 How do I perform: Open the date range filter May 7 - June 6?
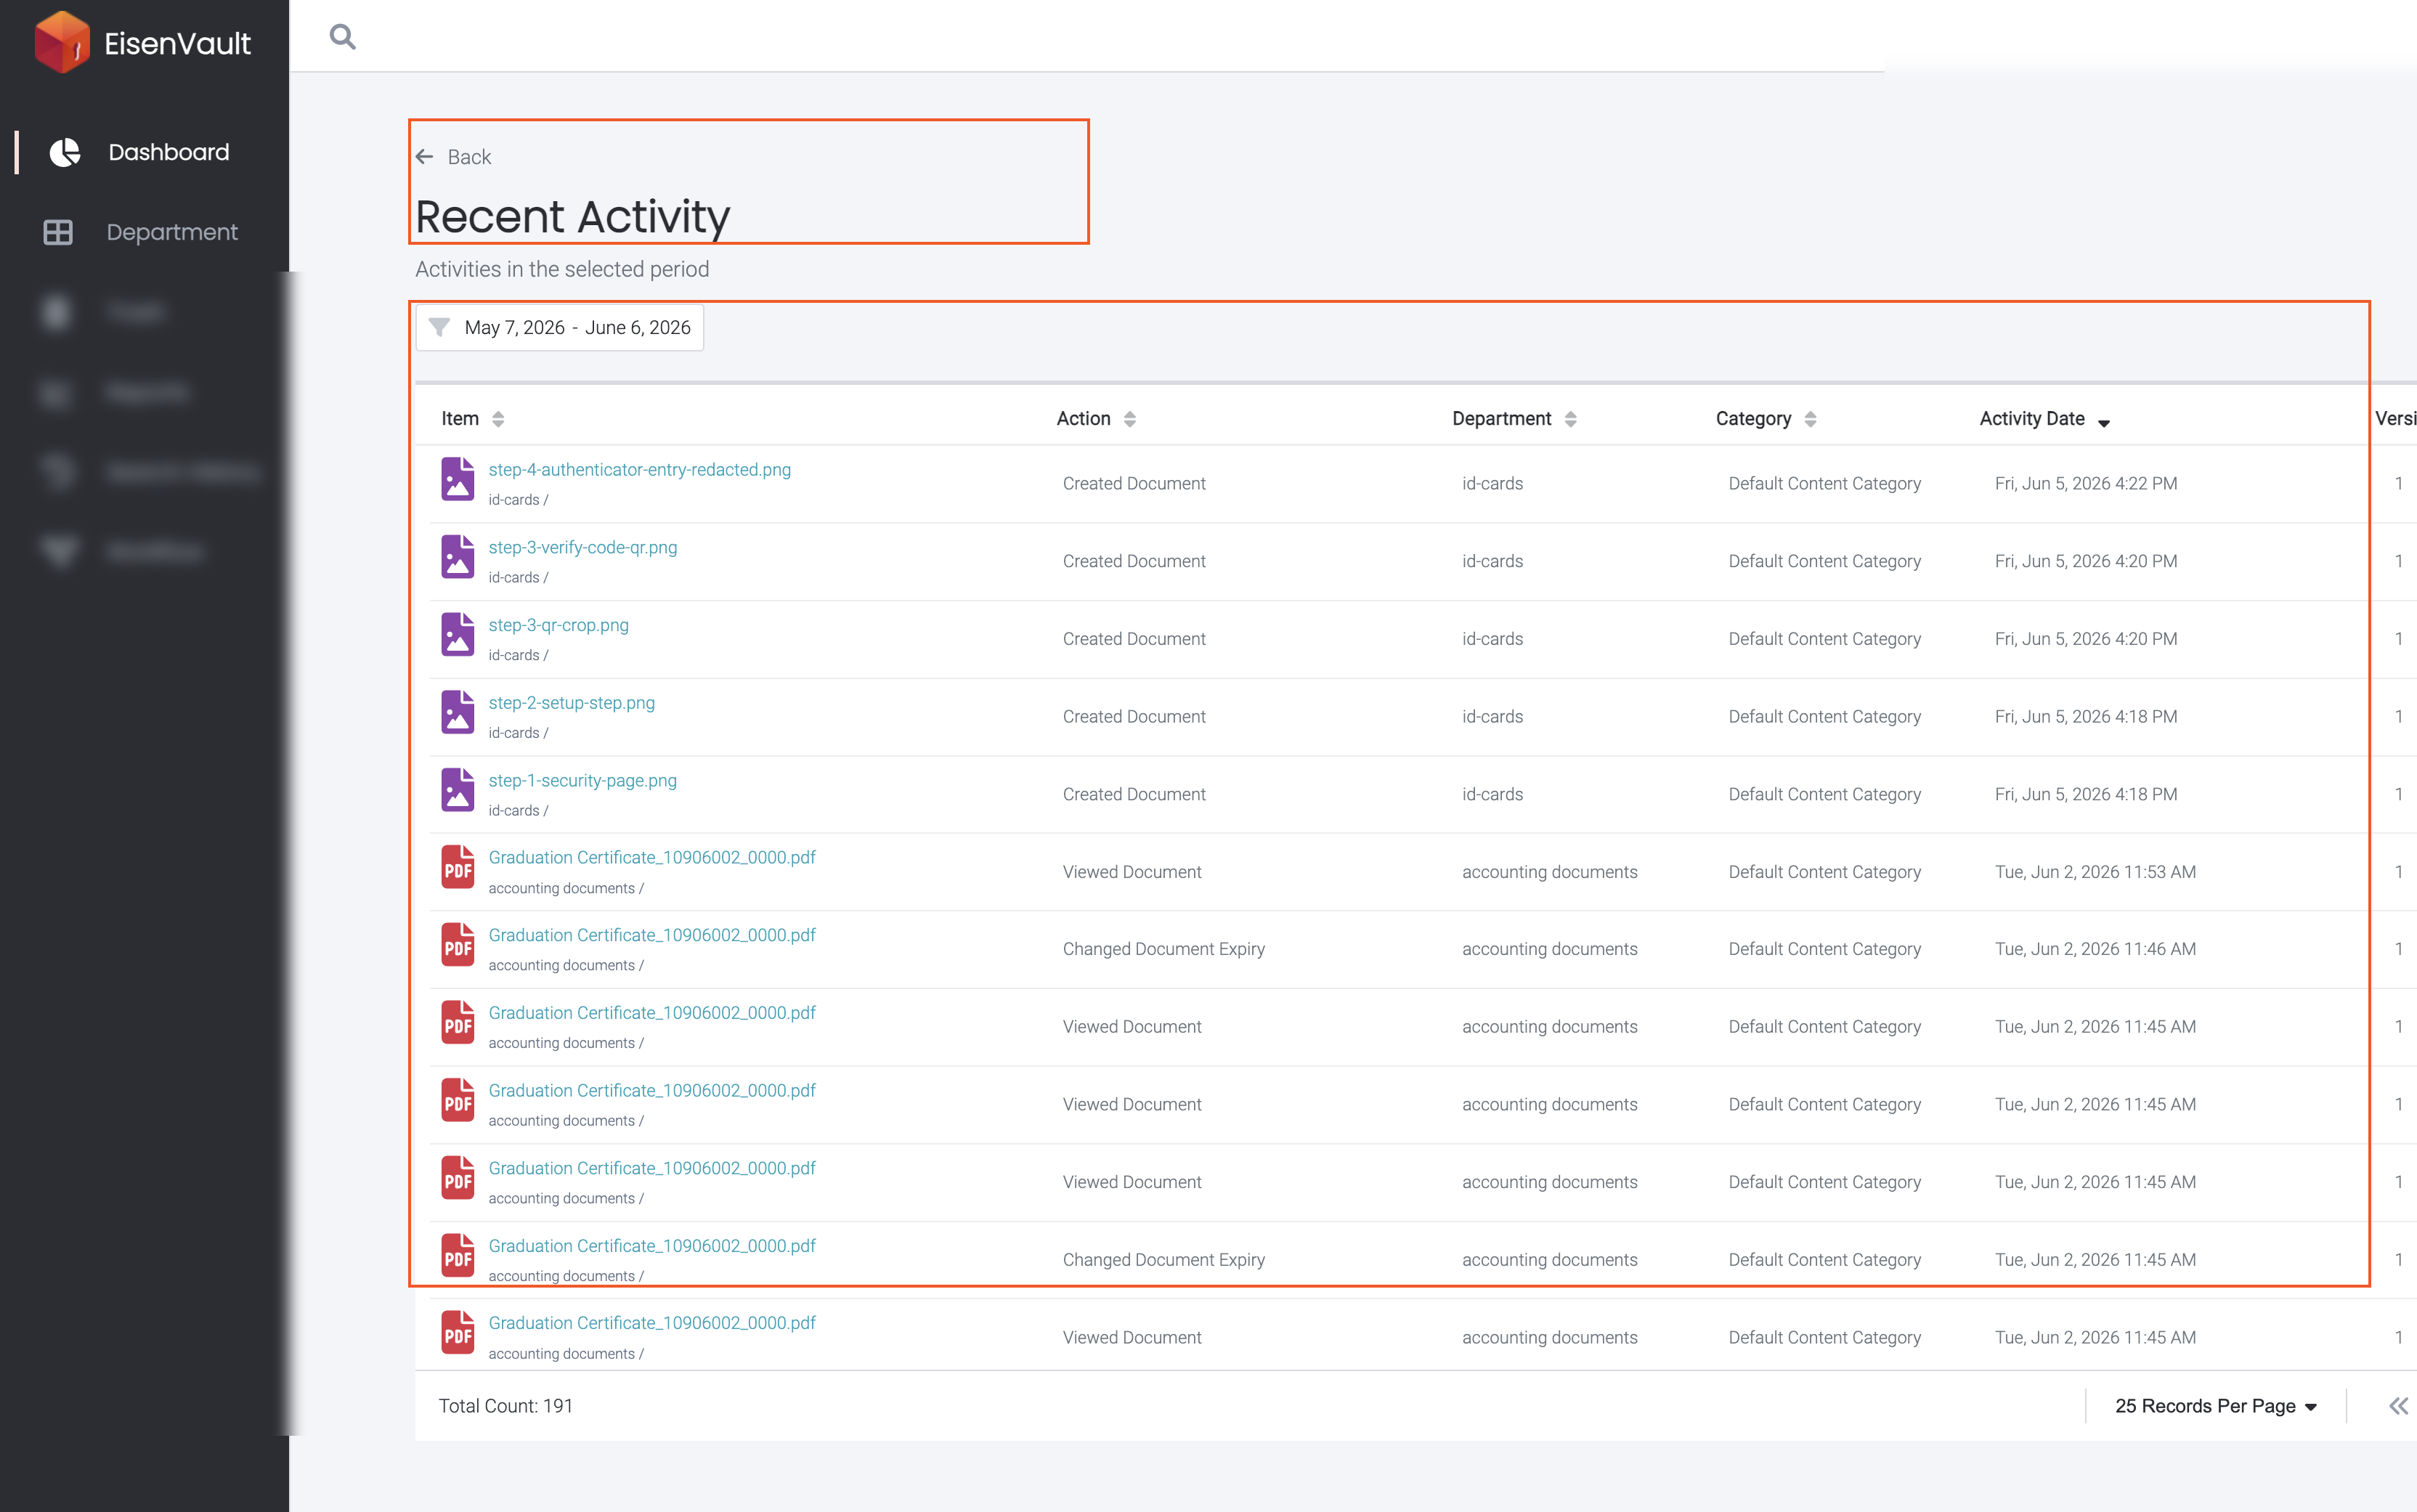tap(560, 328)
